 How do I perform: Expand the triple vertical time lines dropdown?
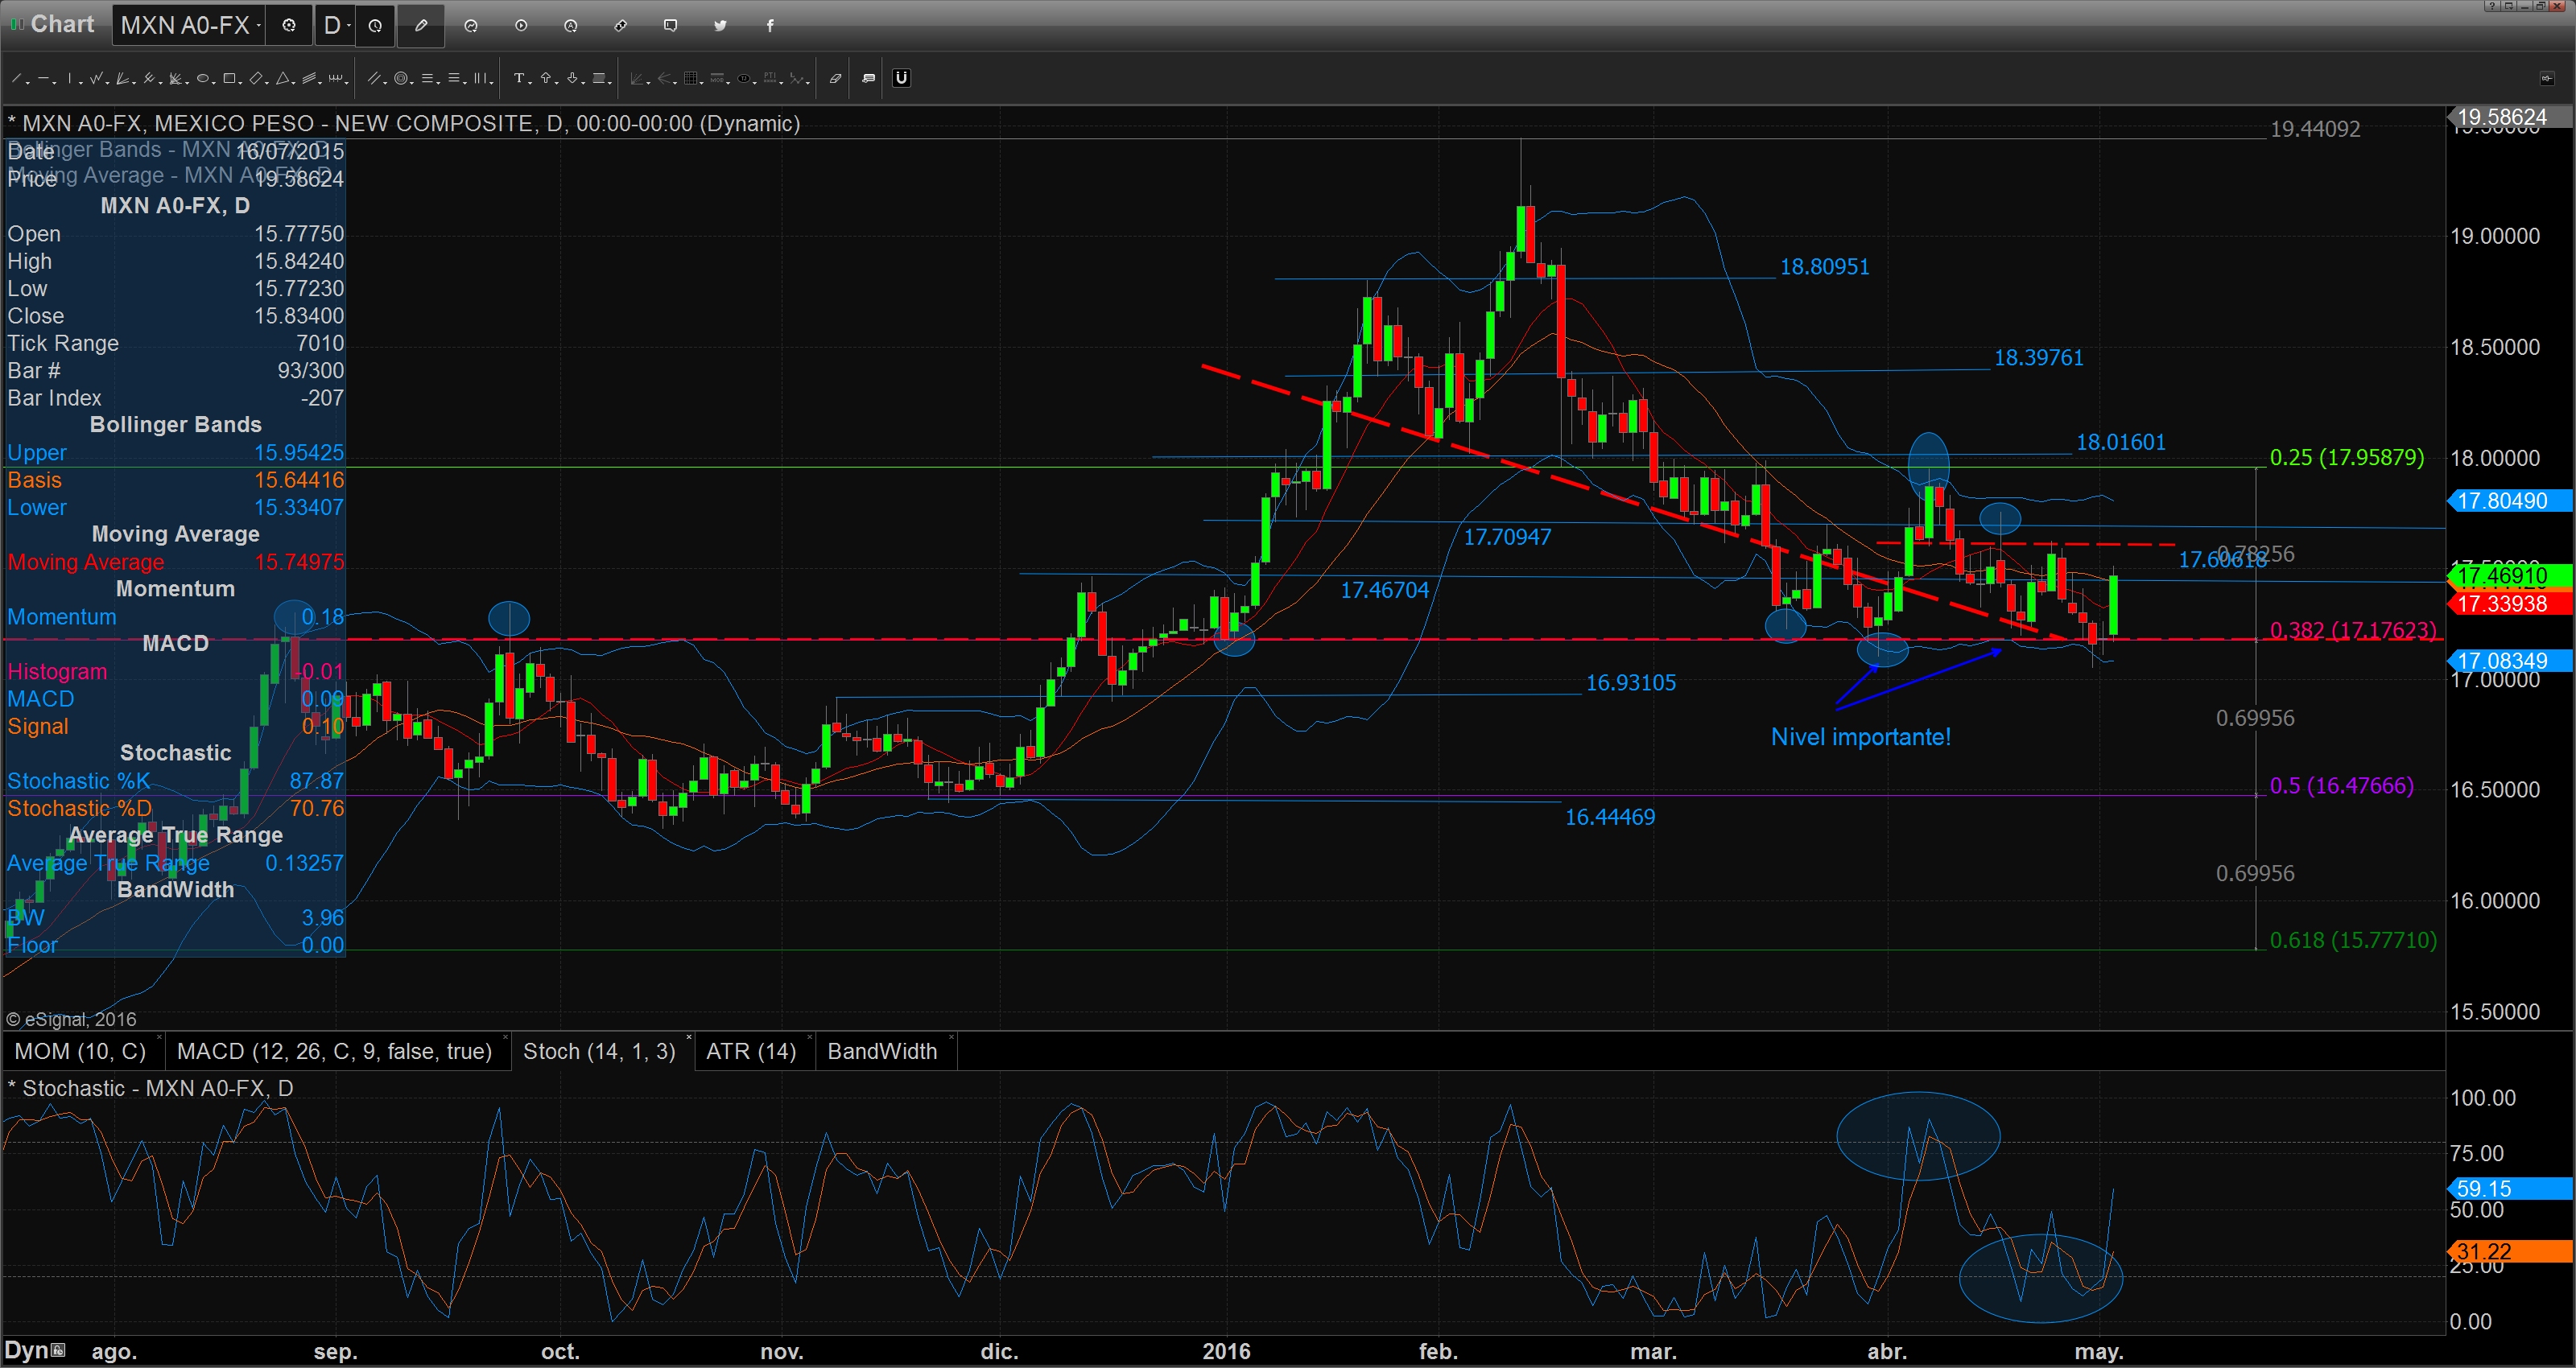(x=491, y=83)
